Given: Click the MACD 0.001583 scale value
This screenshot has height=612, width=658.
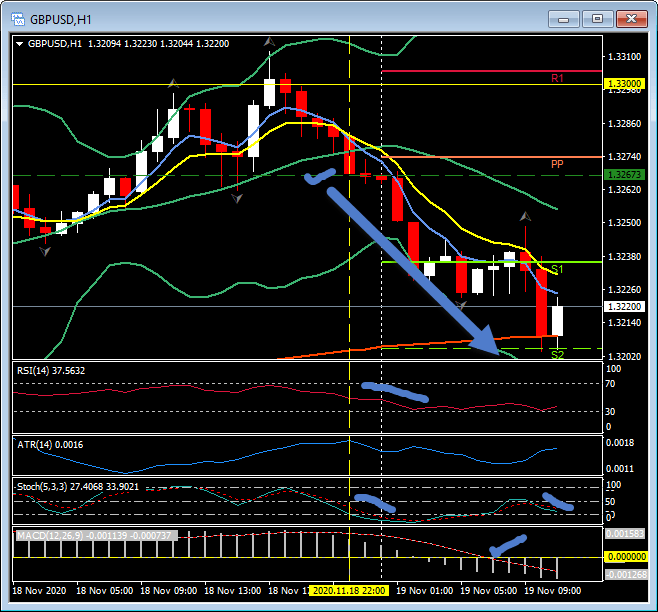Looking at the screenshot, I should pos(624,534).
